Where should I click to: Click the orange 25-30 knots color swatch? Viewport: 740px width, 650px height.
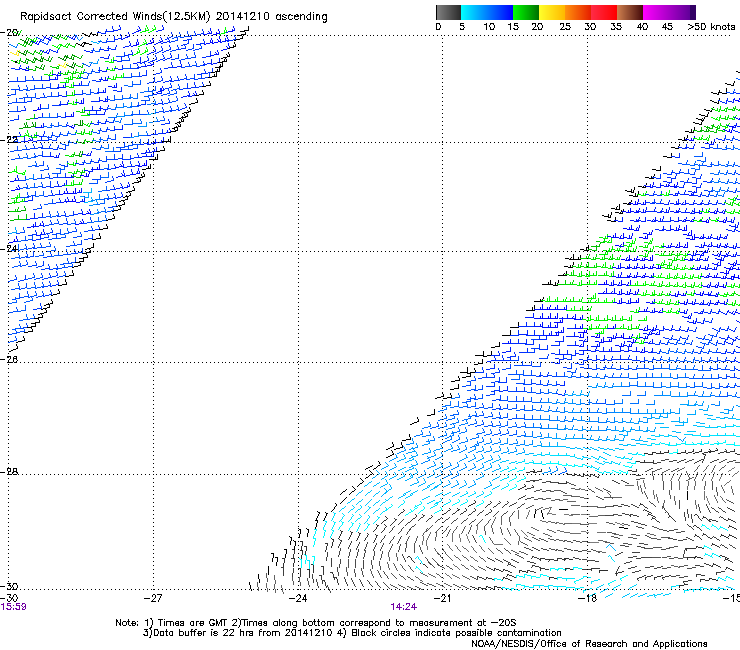(x=577, y=12)
